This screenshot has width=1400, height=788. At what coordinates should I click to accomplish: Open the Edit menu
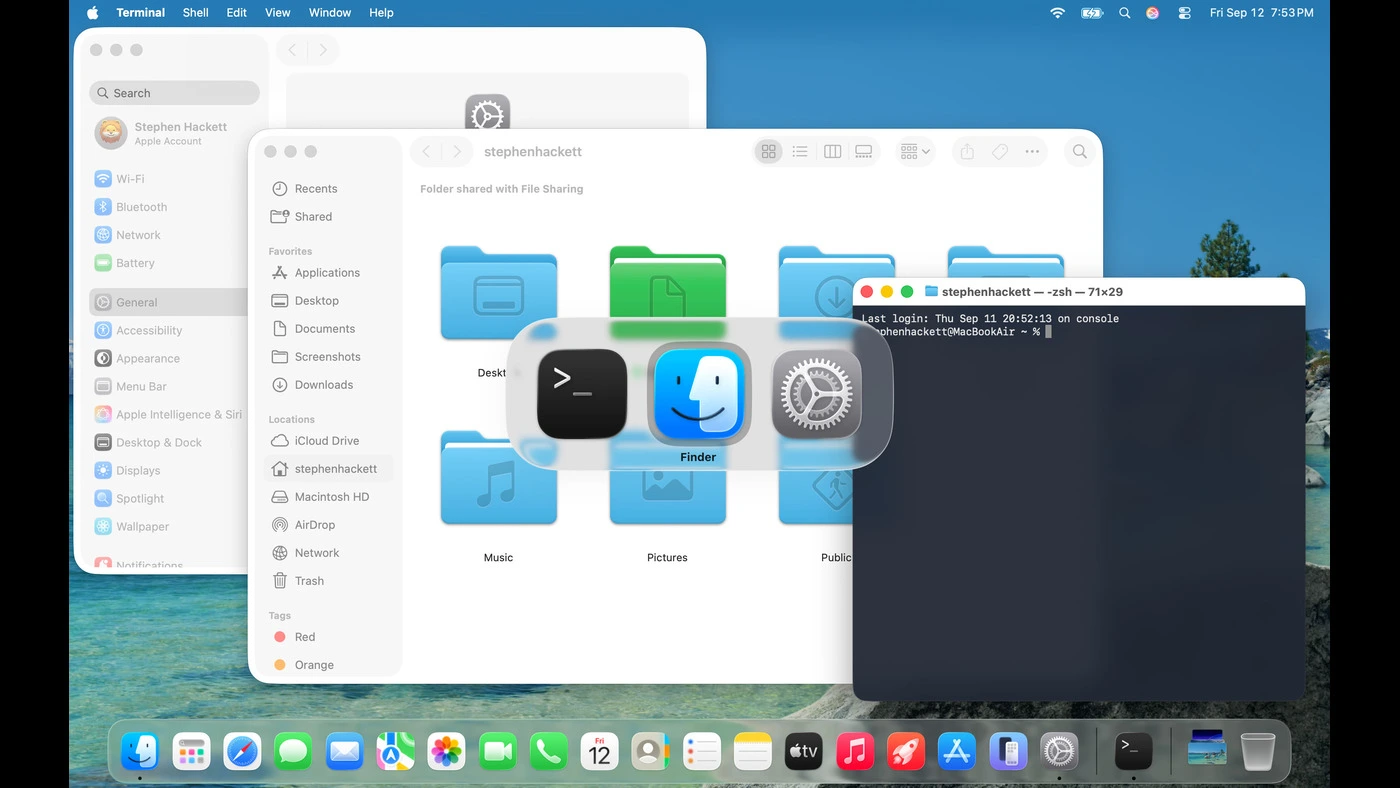coord(236,13)
